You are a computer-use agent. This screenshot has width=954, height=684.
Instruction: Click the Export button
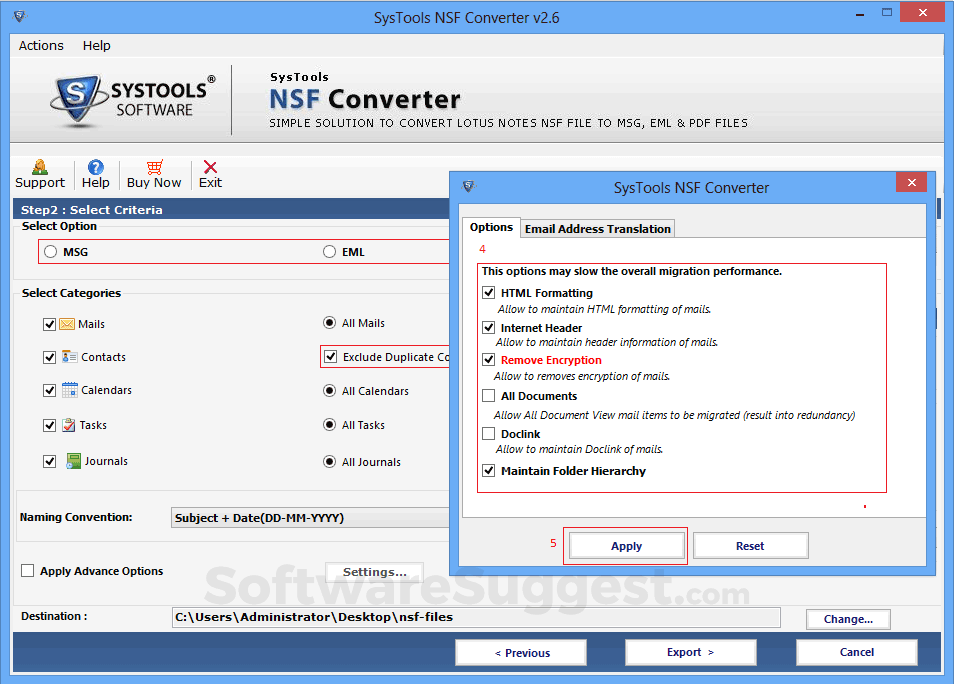pos(691,652)
